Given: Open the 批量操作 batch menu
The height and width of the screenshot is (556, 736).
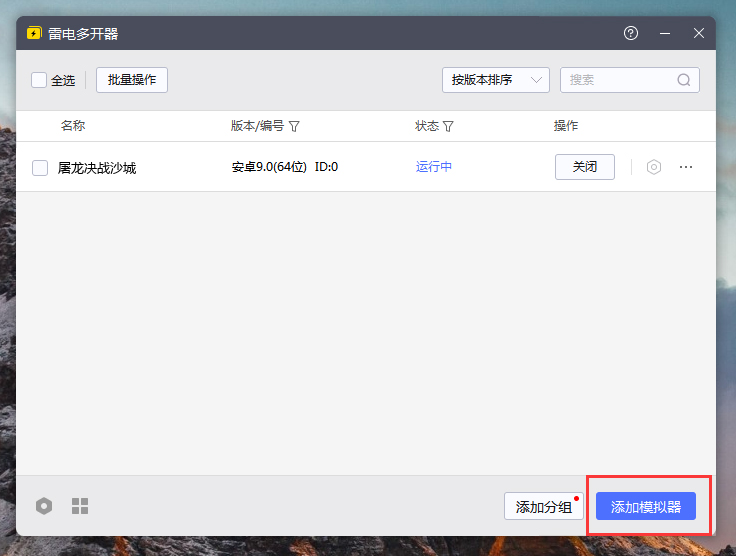Looking at the screenshot, I should pyautogui.click(x=132, y=80).
